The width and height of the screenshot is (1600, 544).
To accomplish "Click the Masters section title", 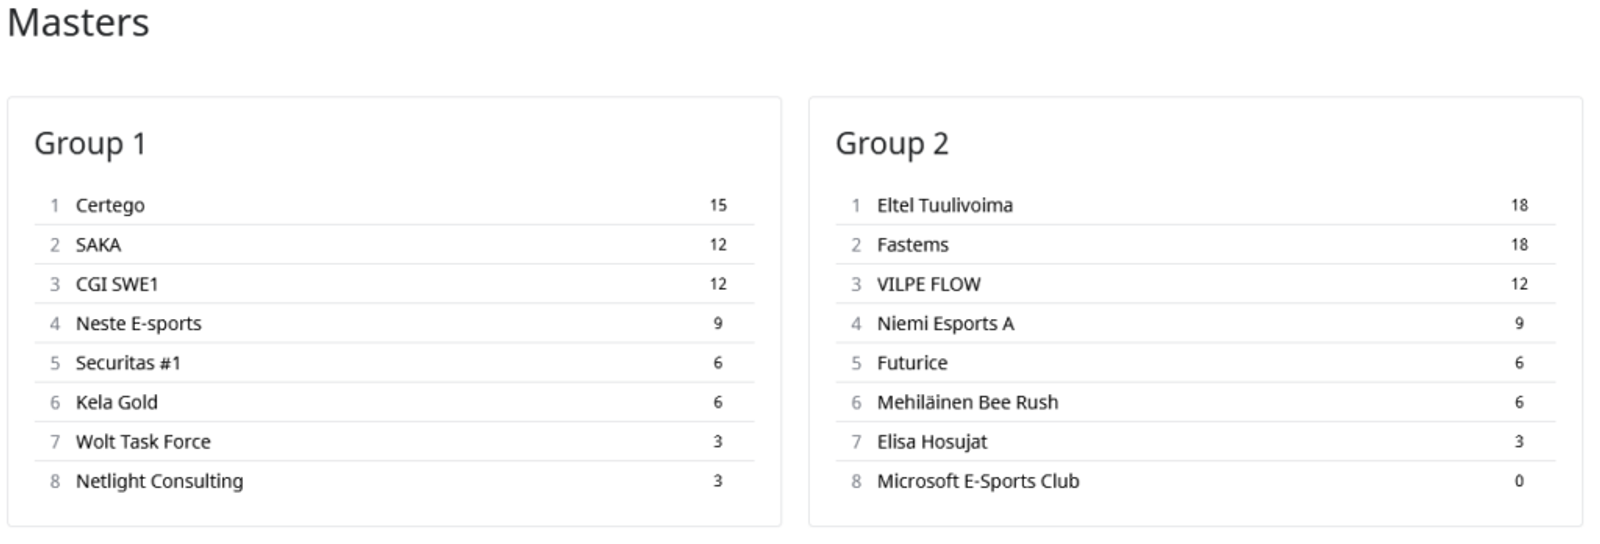I will [x=78, y=23].
